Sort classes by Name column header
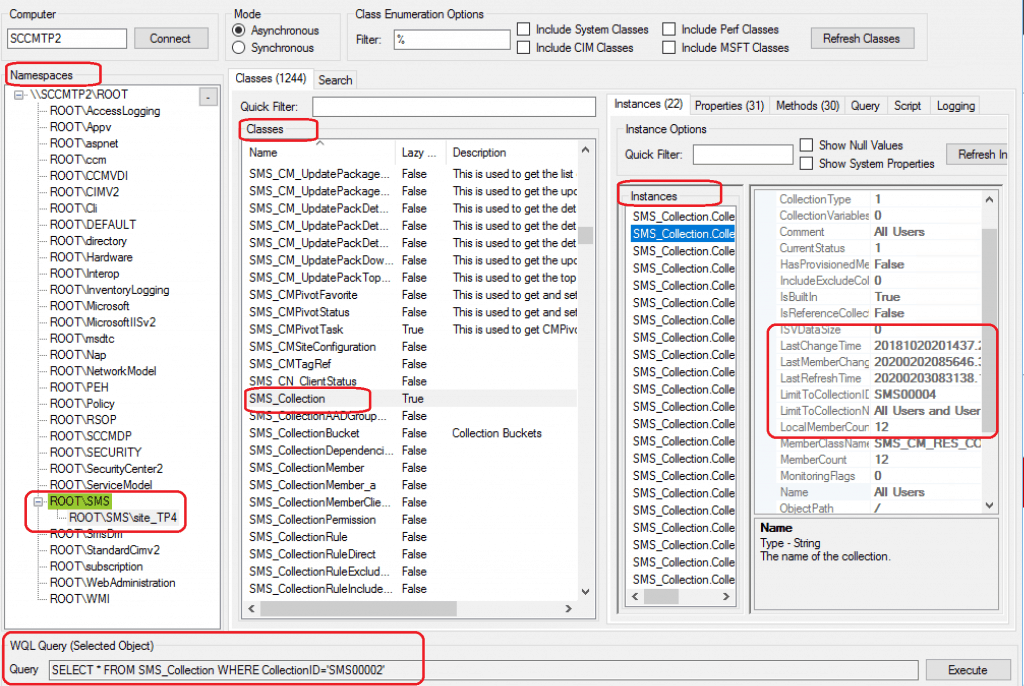This screenshot has width=1024, height=686. [x=319, y=153]
